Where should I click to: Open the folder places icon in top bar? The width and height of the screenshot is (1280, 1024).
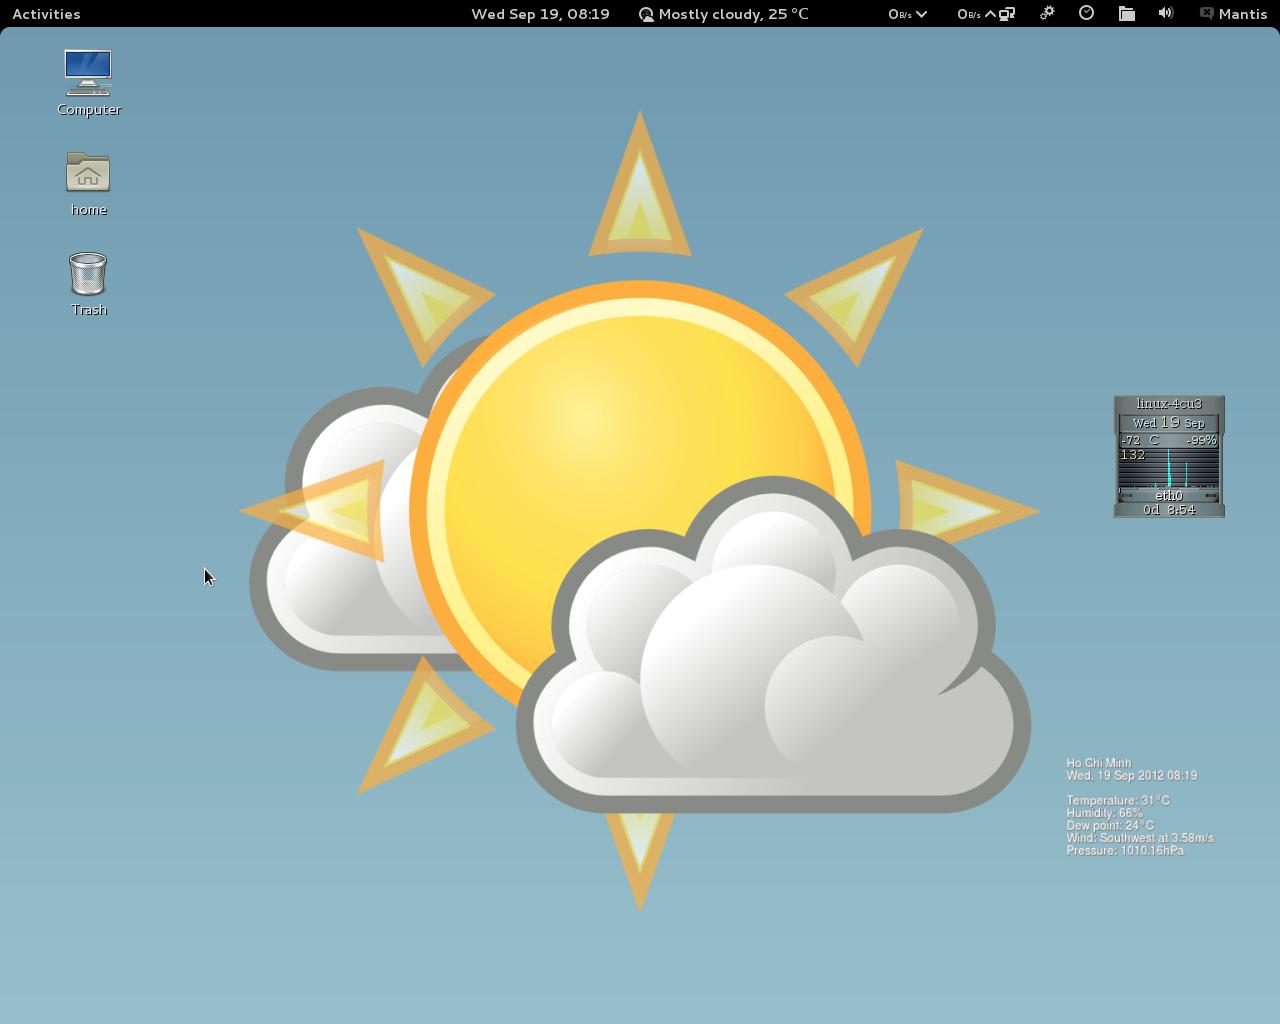pyautogui.click(x=1126, y=14)
